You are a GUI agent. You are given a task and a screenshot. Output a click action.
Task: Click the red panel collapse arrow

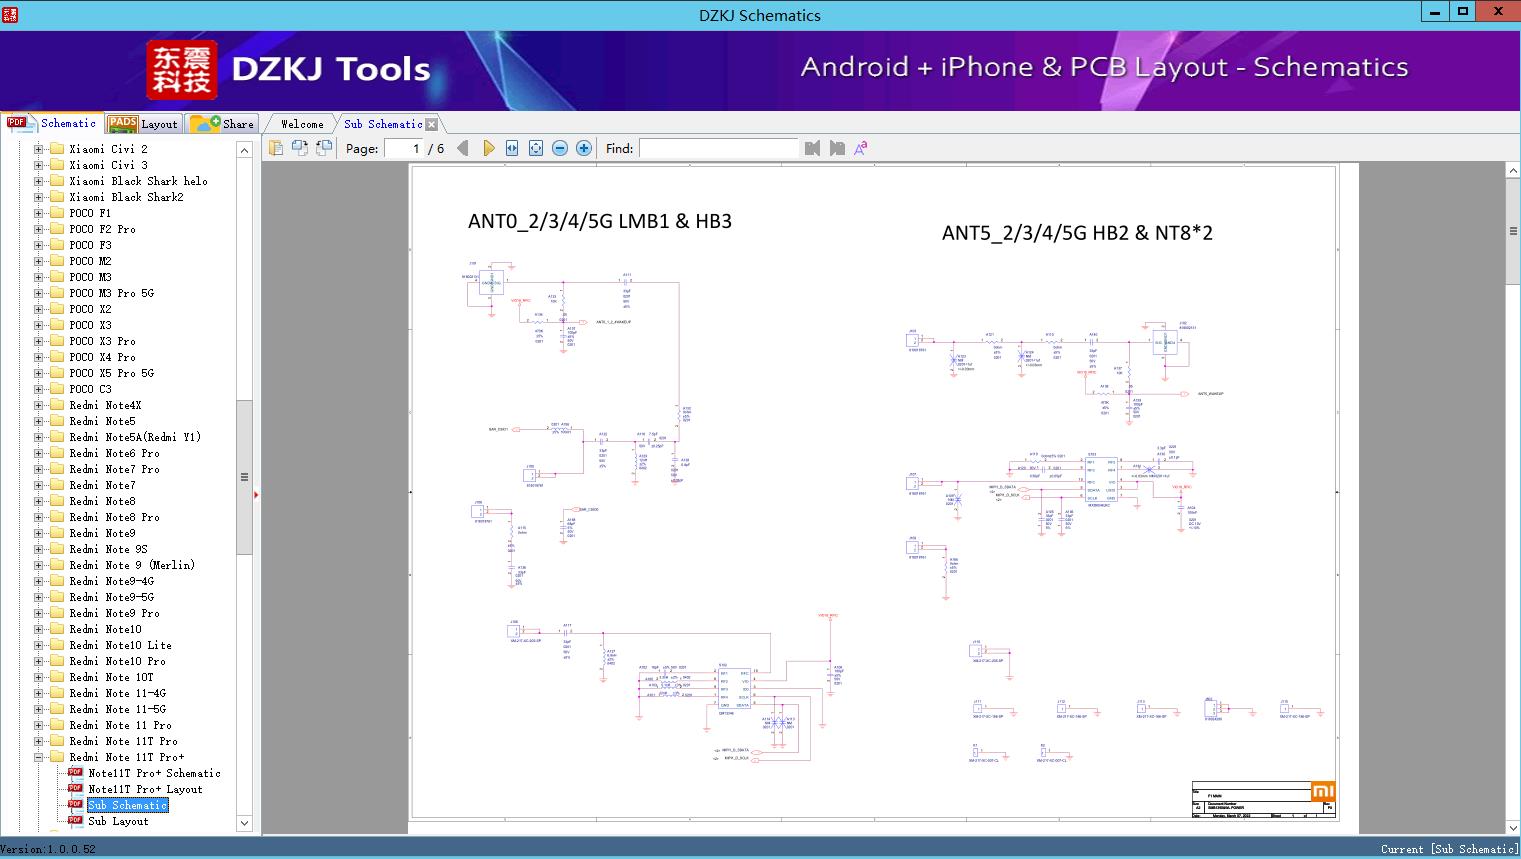257,494
